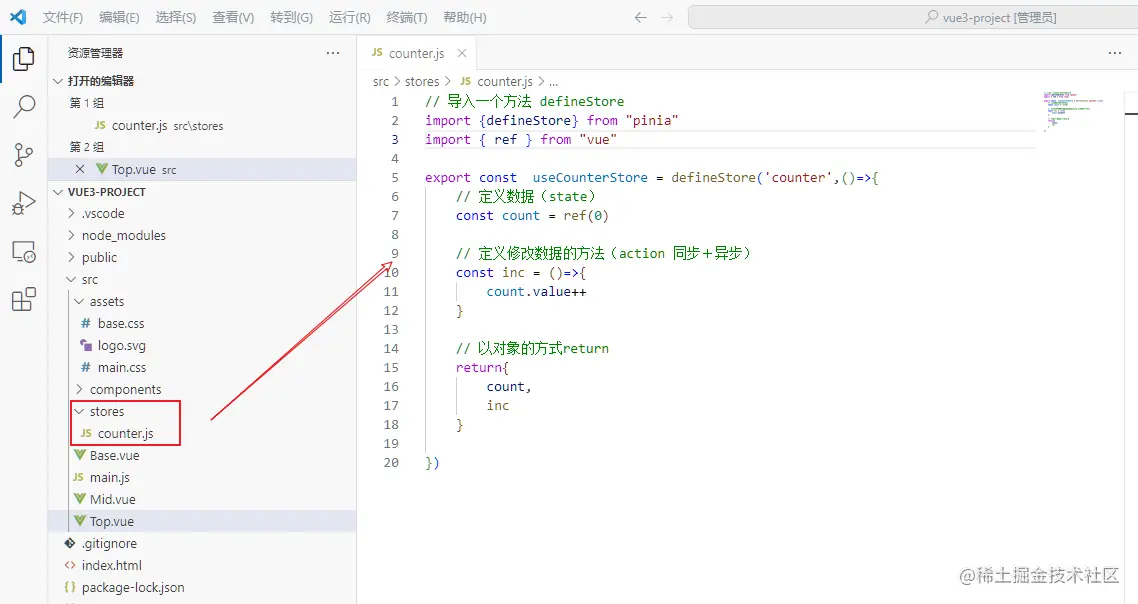Click the index.html file icon
Image resolution: width=1138 pixels, height=604 pixels.
[70, 565]
